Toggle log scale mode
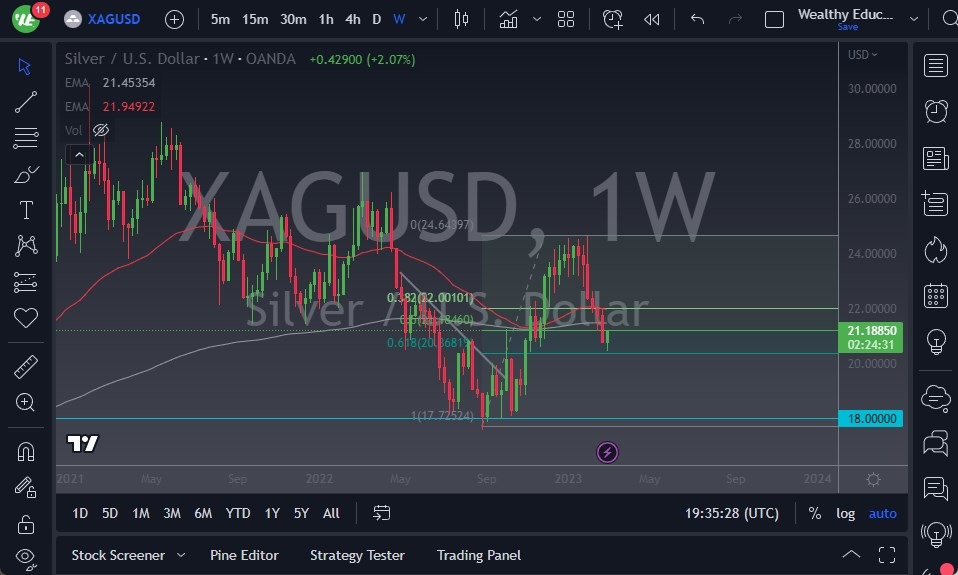This screenshot has width=958, height=575. [x=846, y=513]
